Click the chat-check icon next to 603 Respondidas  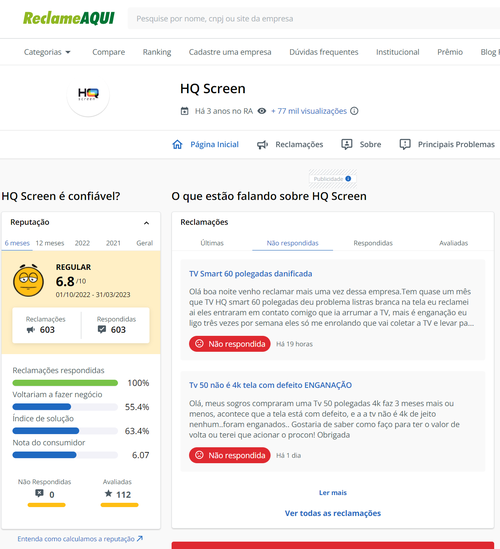[x=102, y=329]
